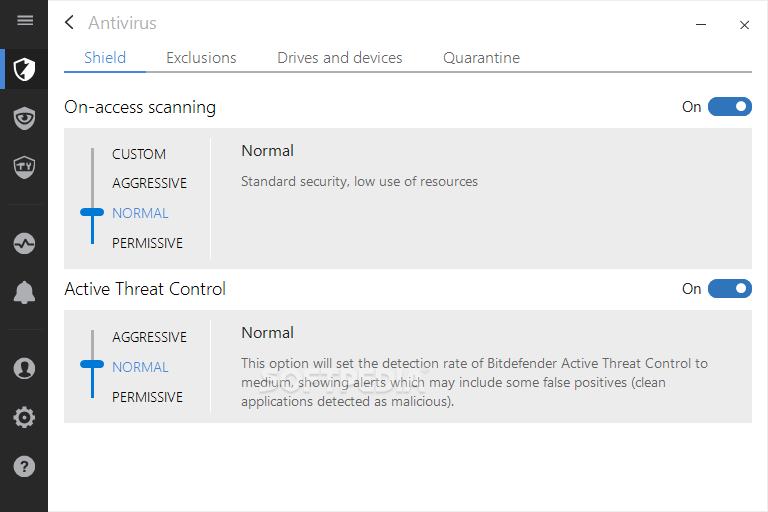This screenshot has height=512, width=768.
Task: Switch to the Exclusions tab
Action: [201, 58]
